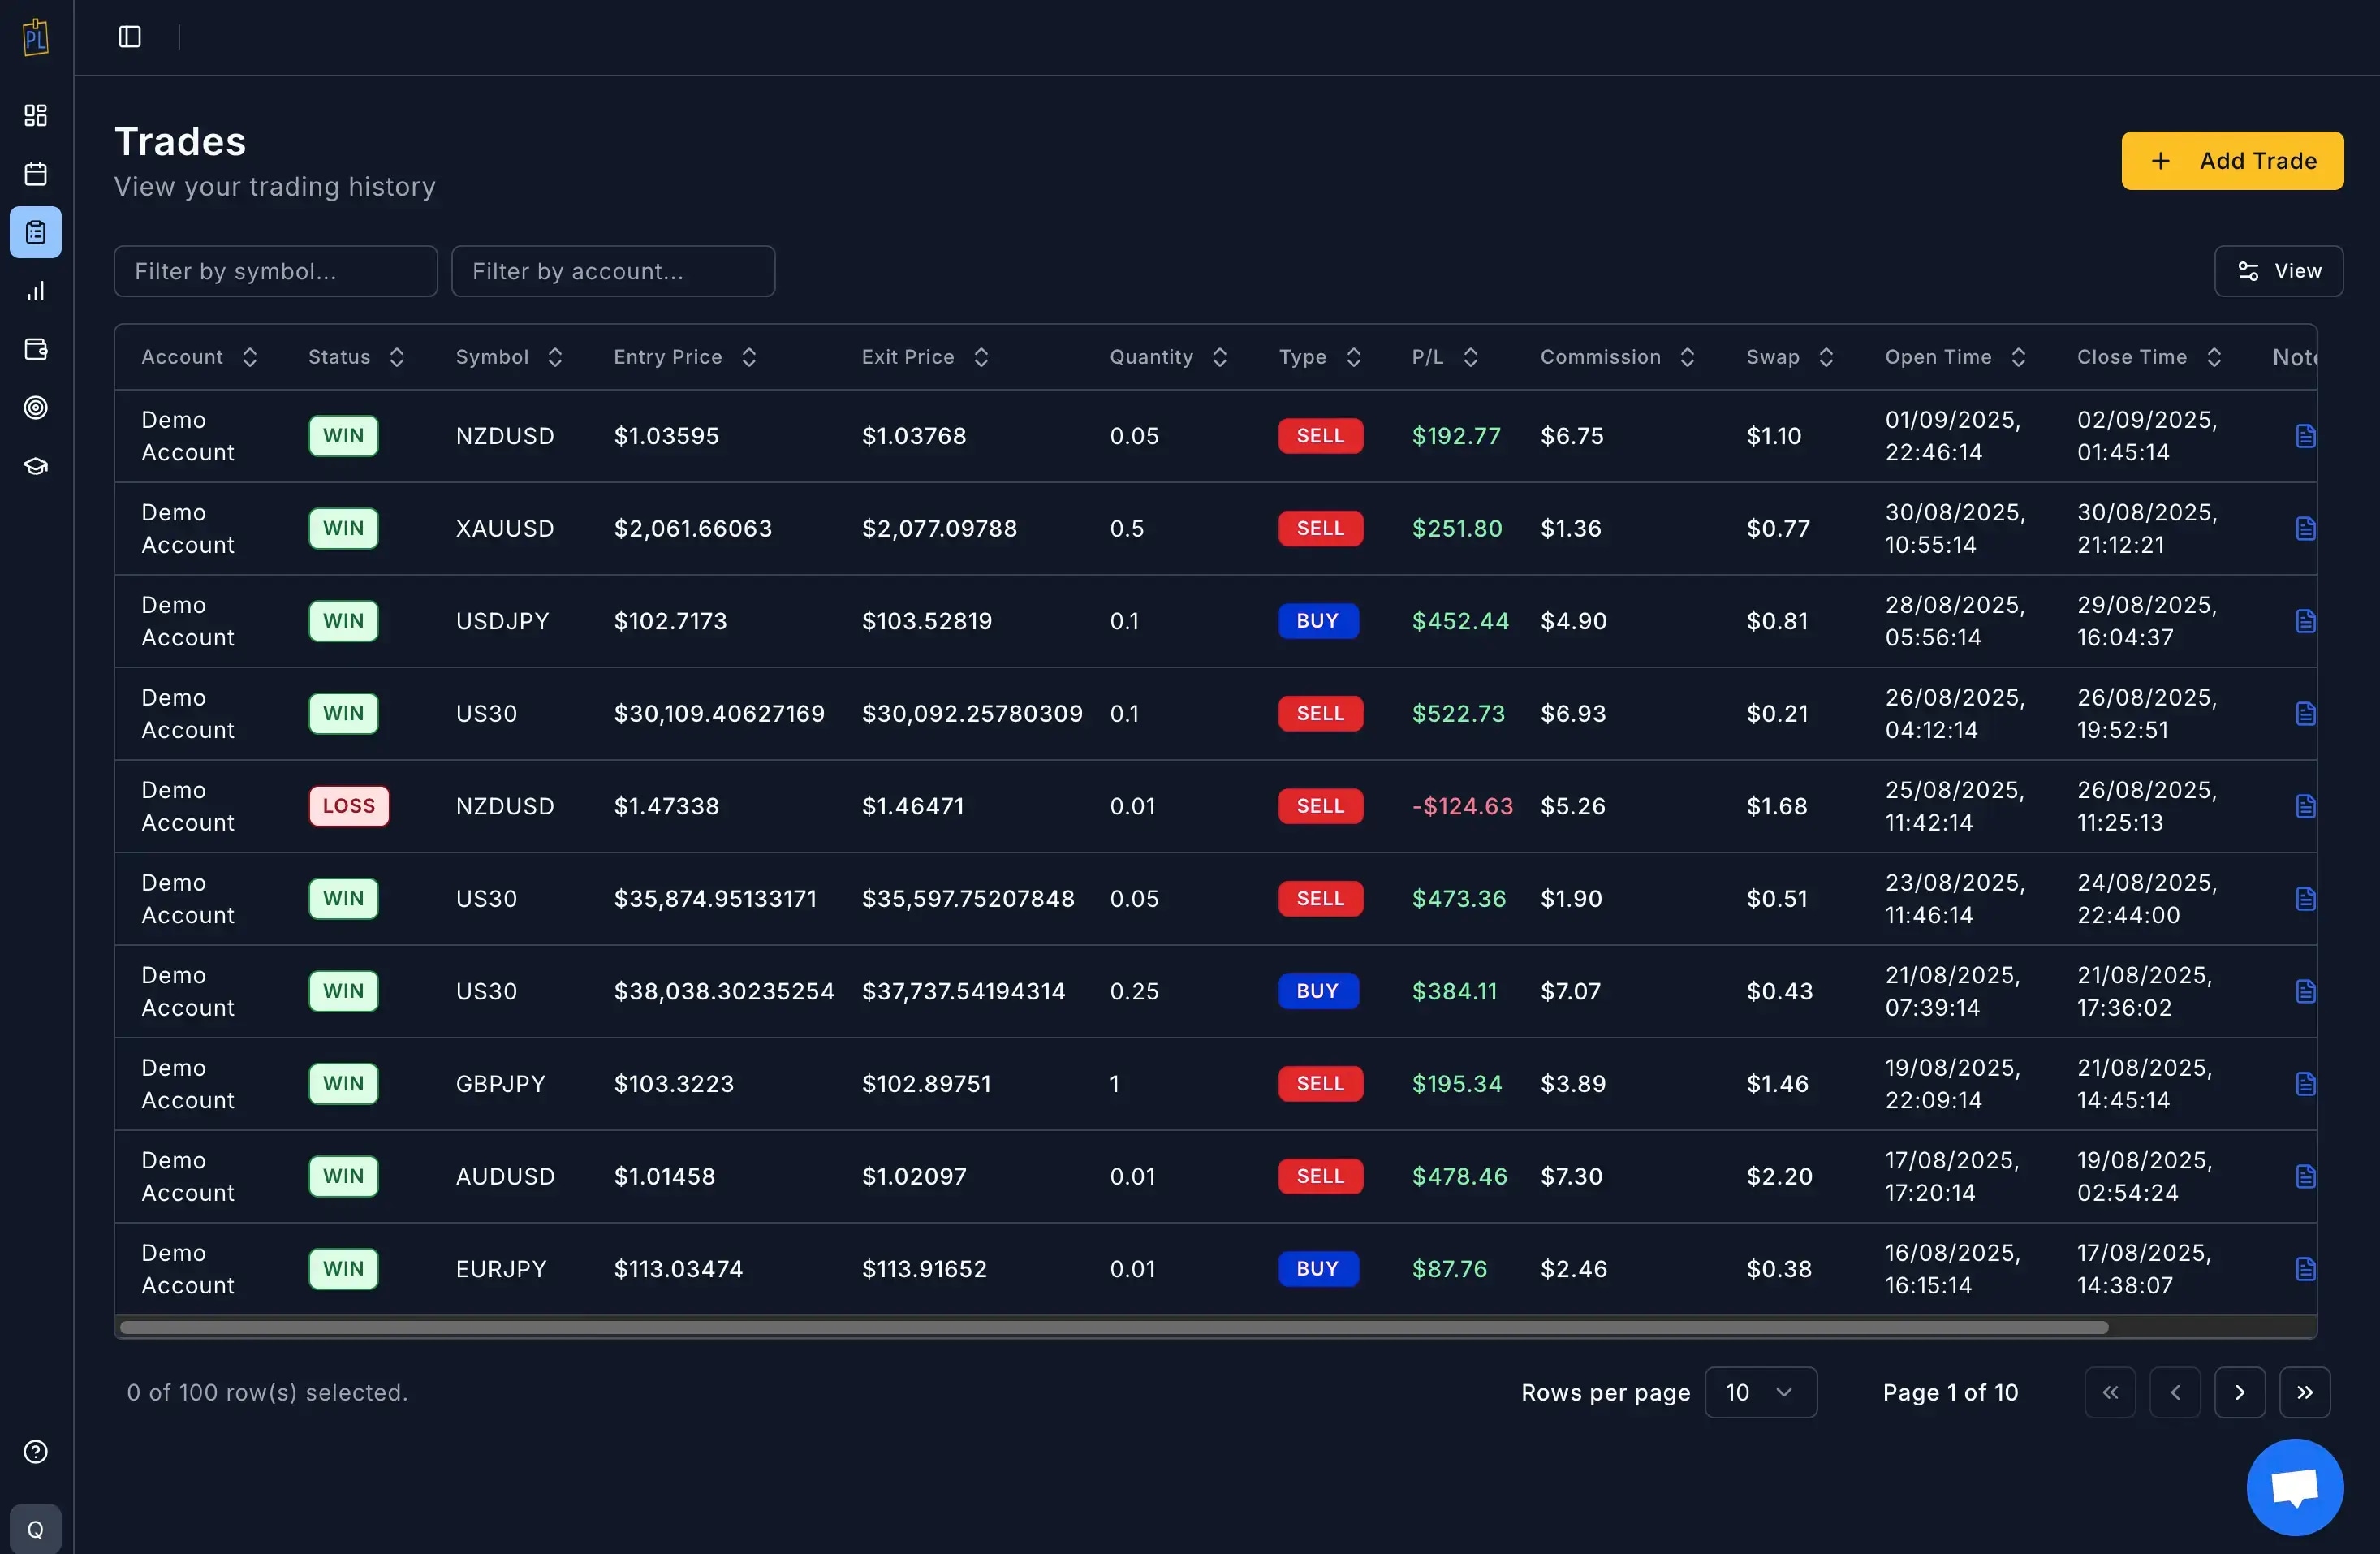
Task: Open the Rows per page dropdown
Action: [1760, 1392]
